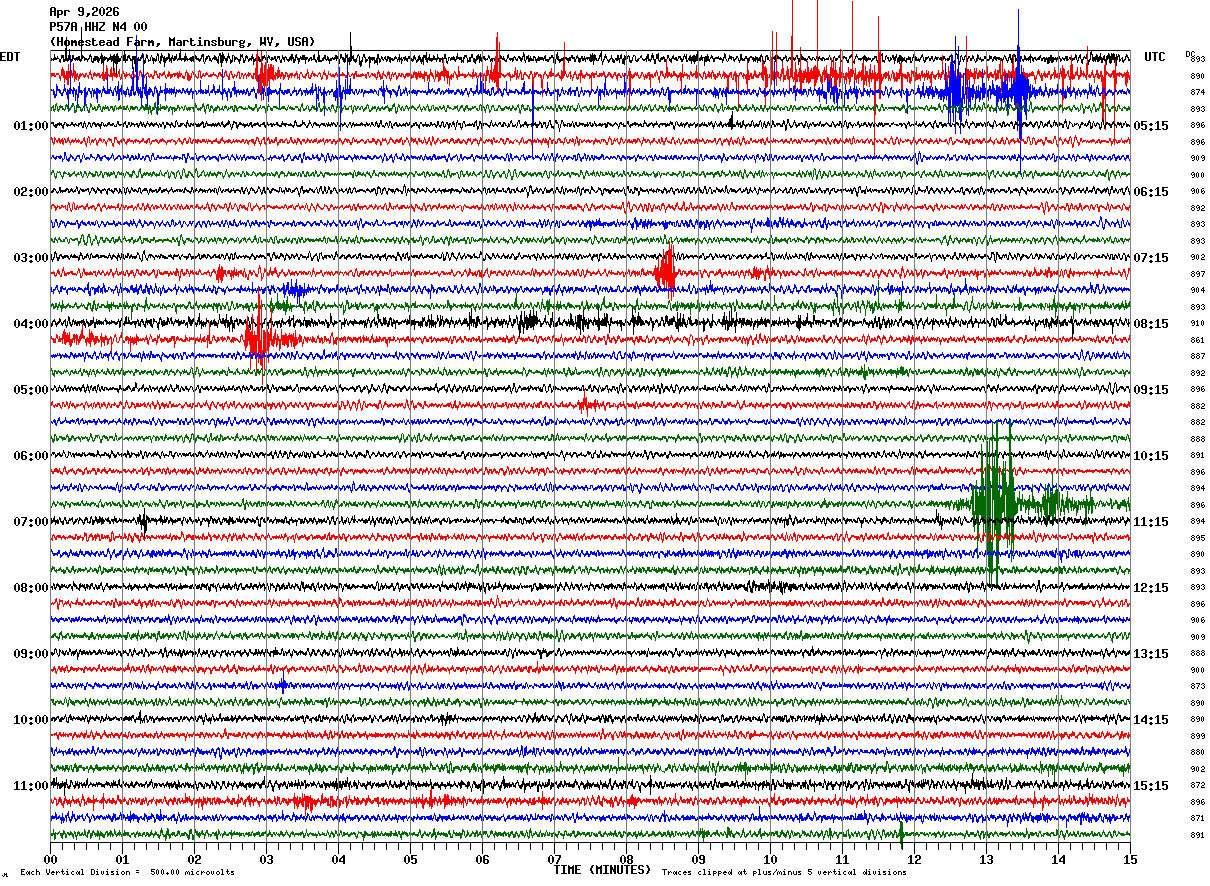
Task: Click the '06:15' UTC time label
Action: 1151,192
